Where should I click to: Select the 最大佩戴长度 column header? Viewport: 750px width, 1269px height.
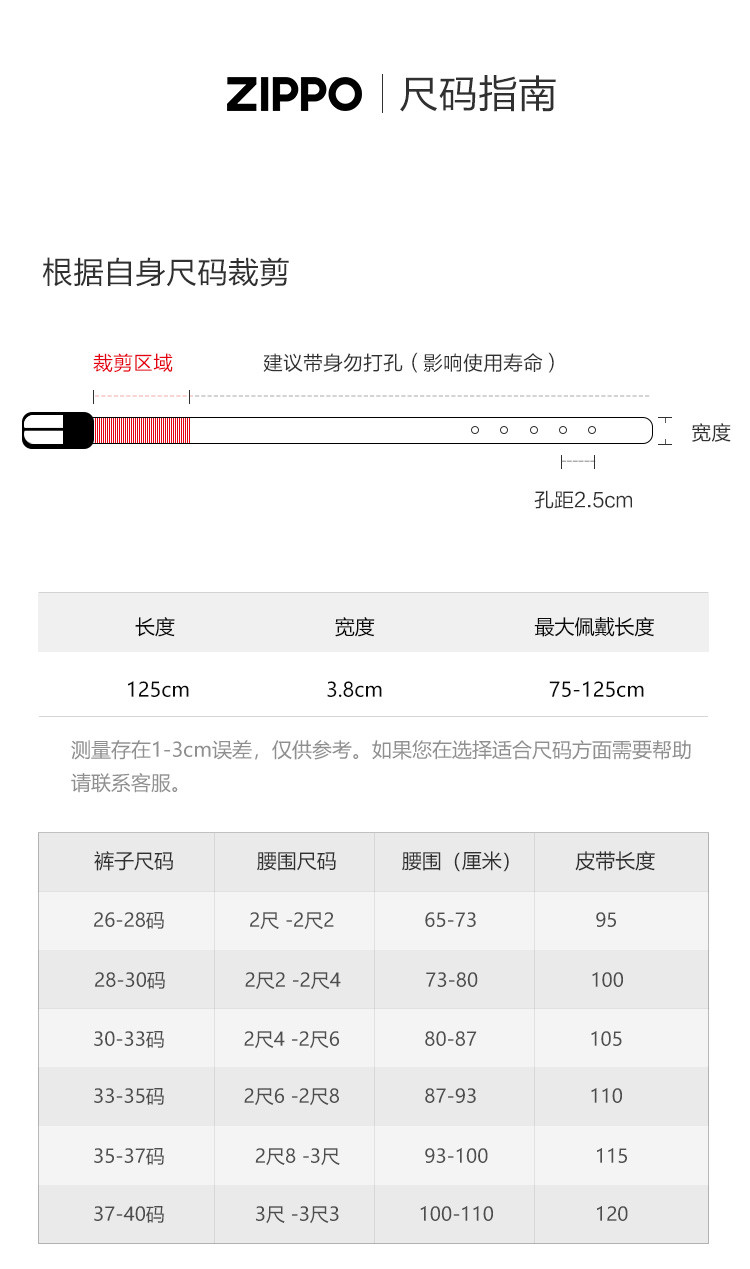[x=594, y=627]
